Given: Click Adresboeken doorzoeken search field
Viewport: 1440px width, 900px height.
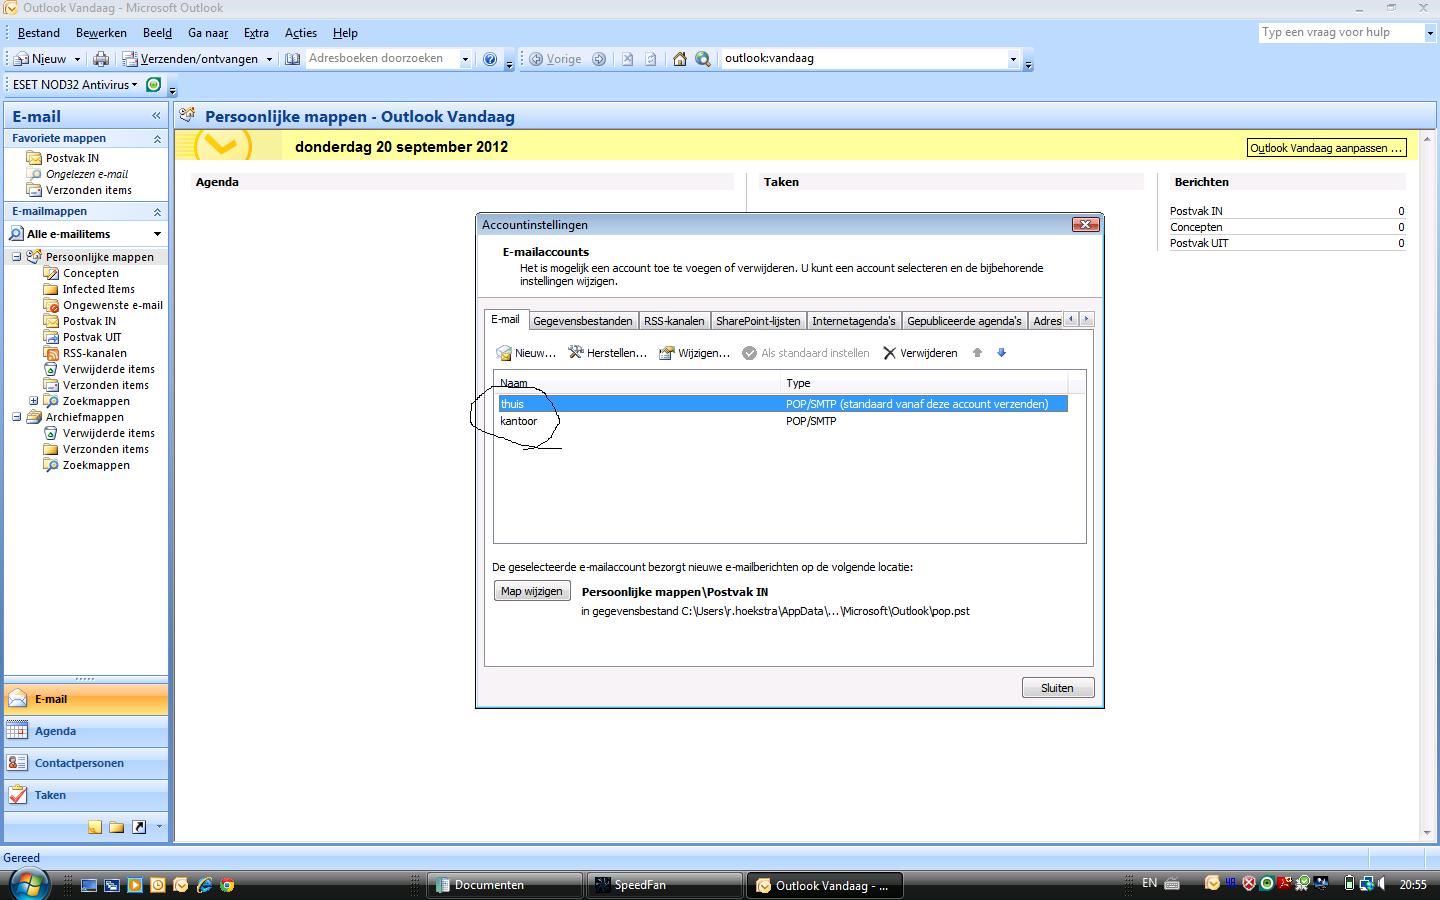Looking at the screenshot, I should (x=382, y=59).
